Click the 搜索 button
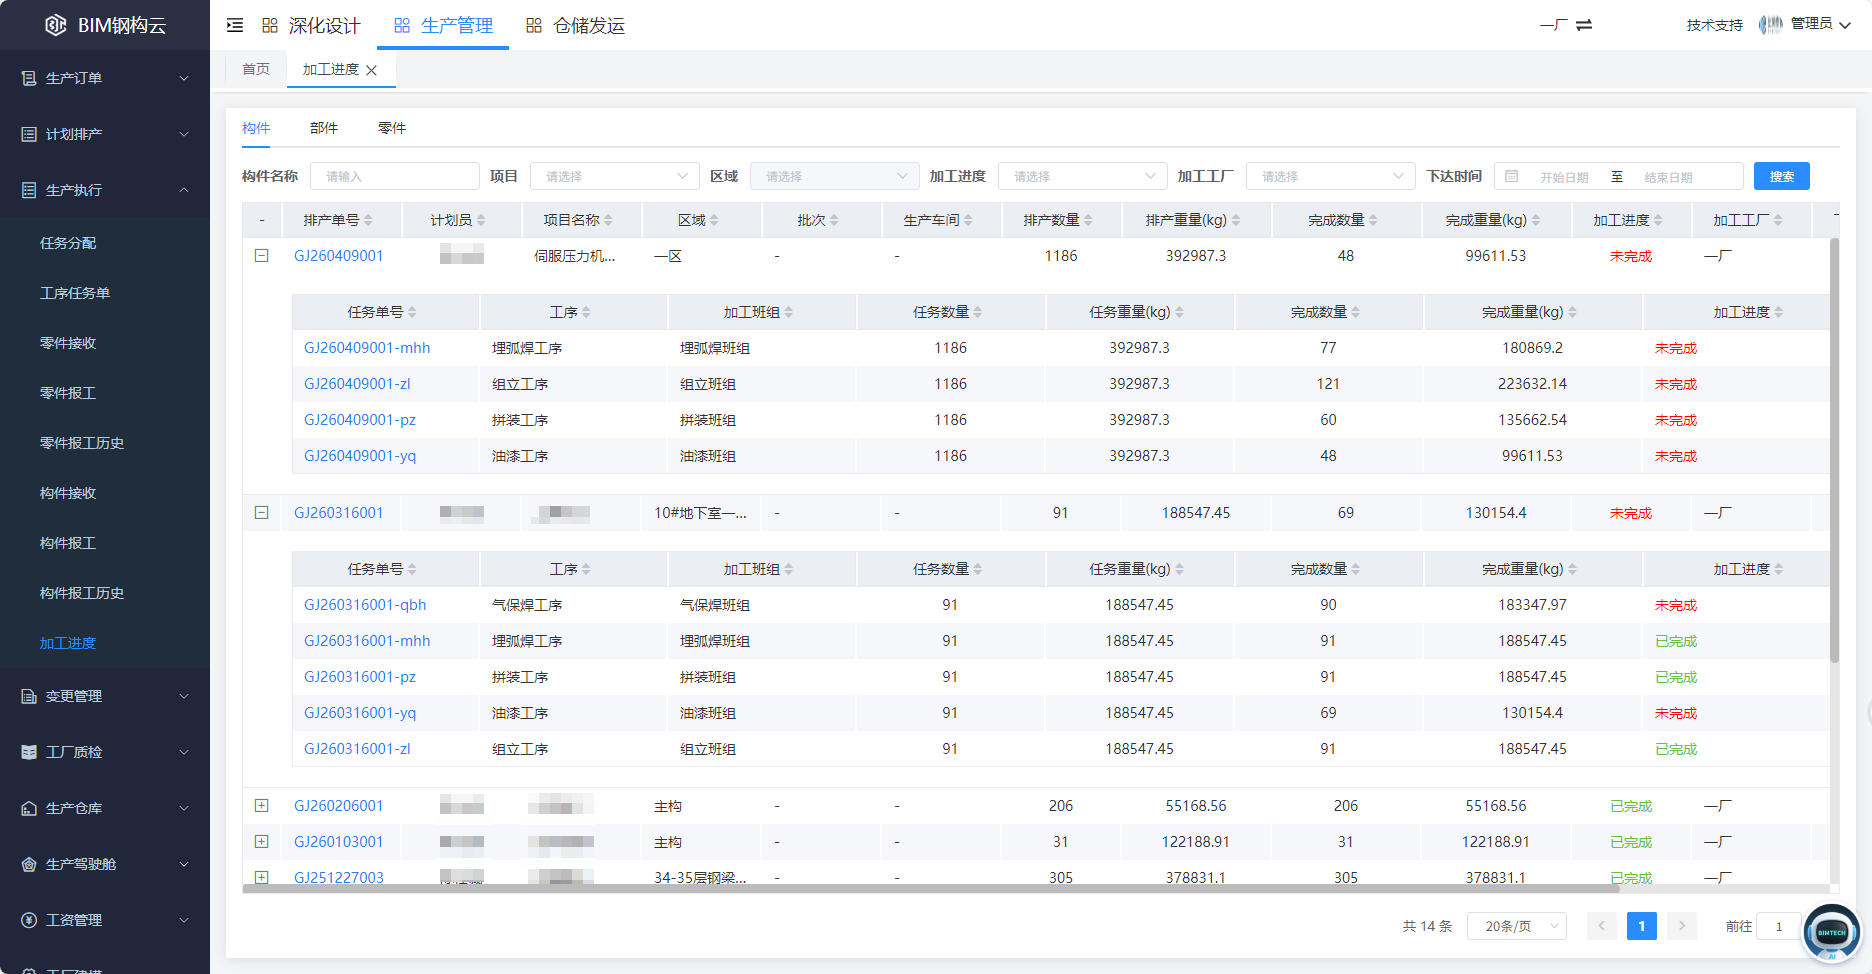This screenshot has width=1872, height=974. [1782, 176]
